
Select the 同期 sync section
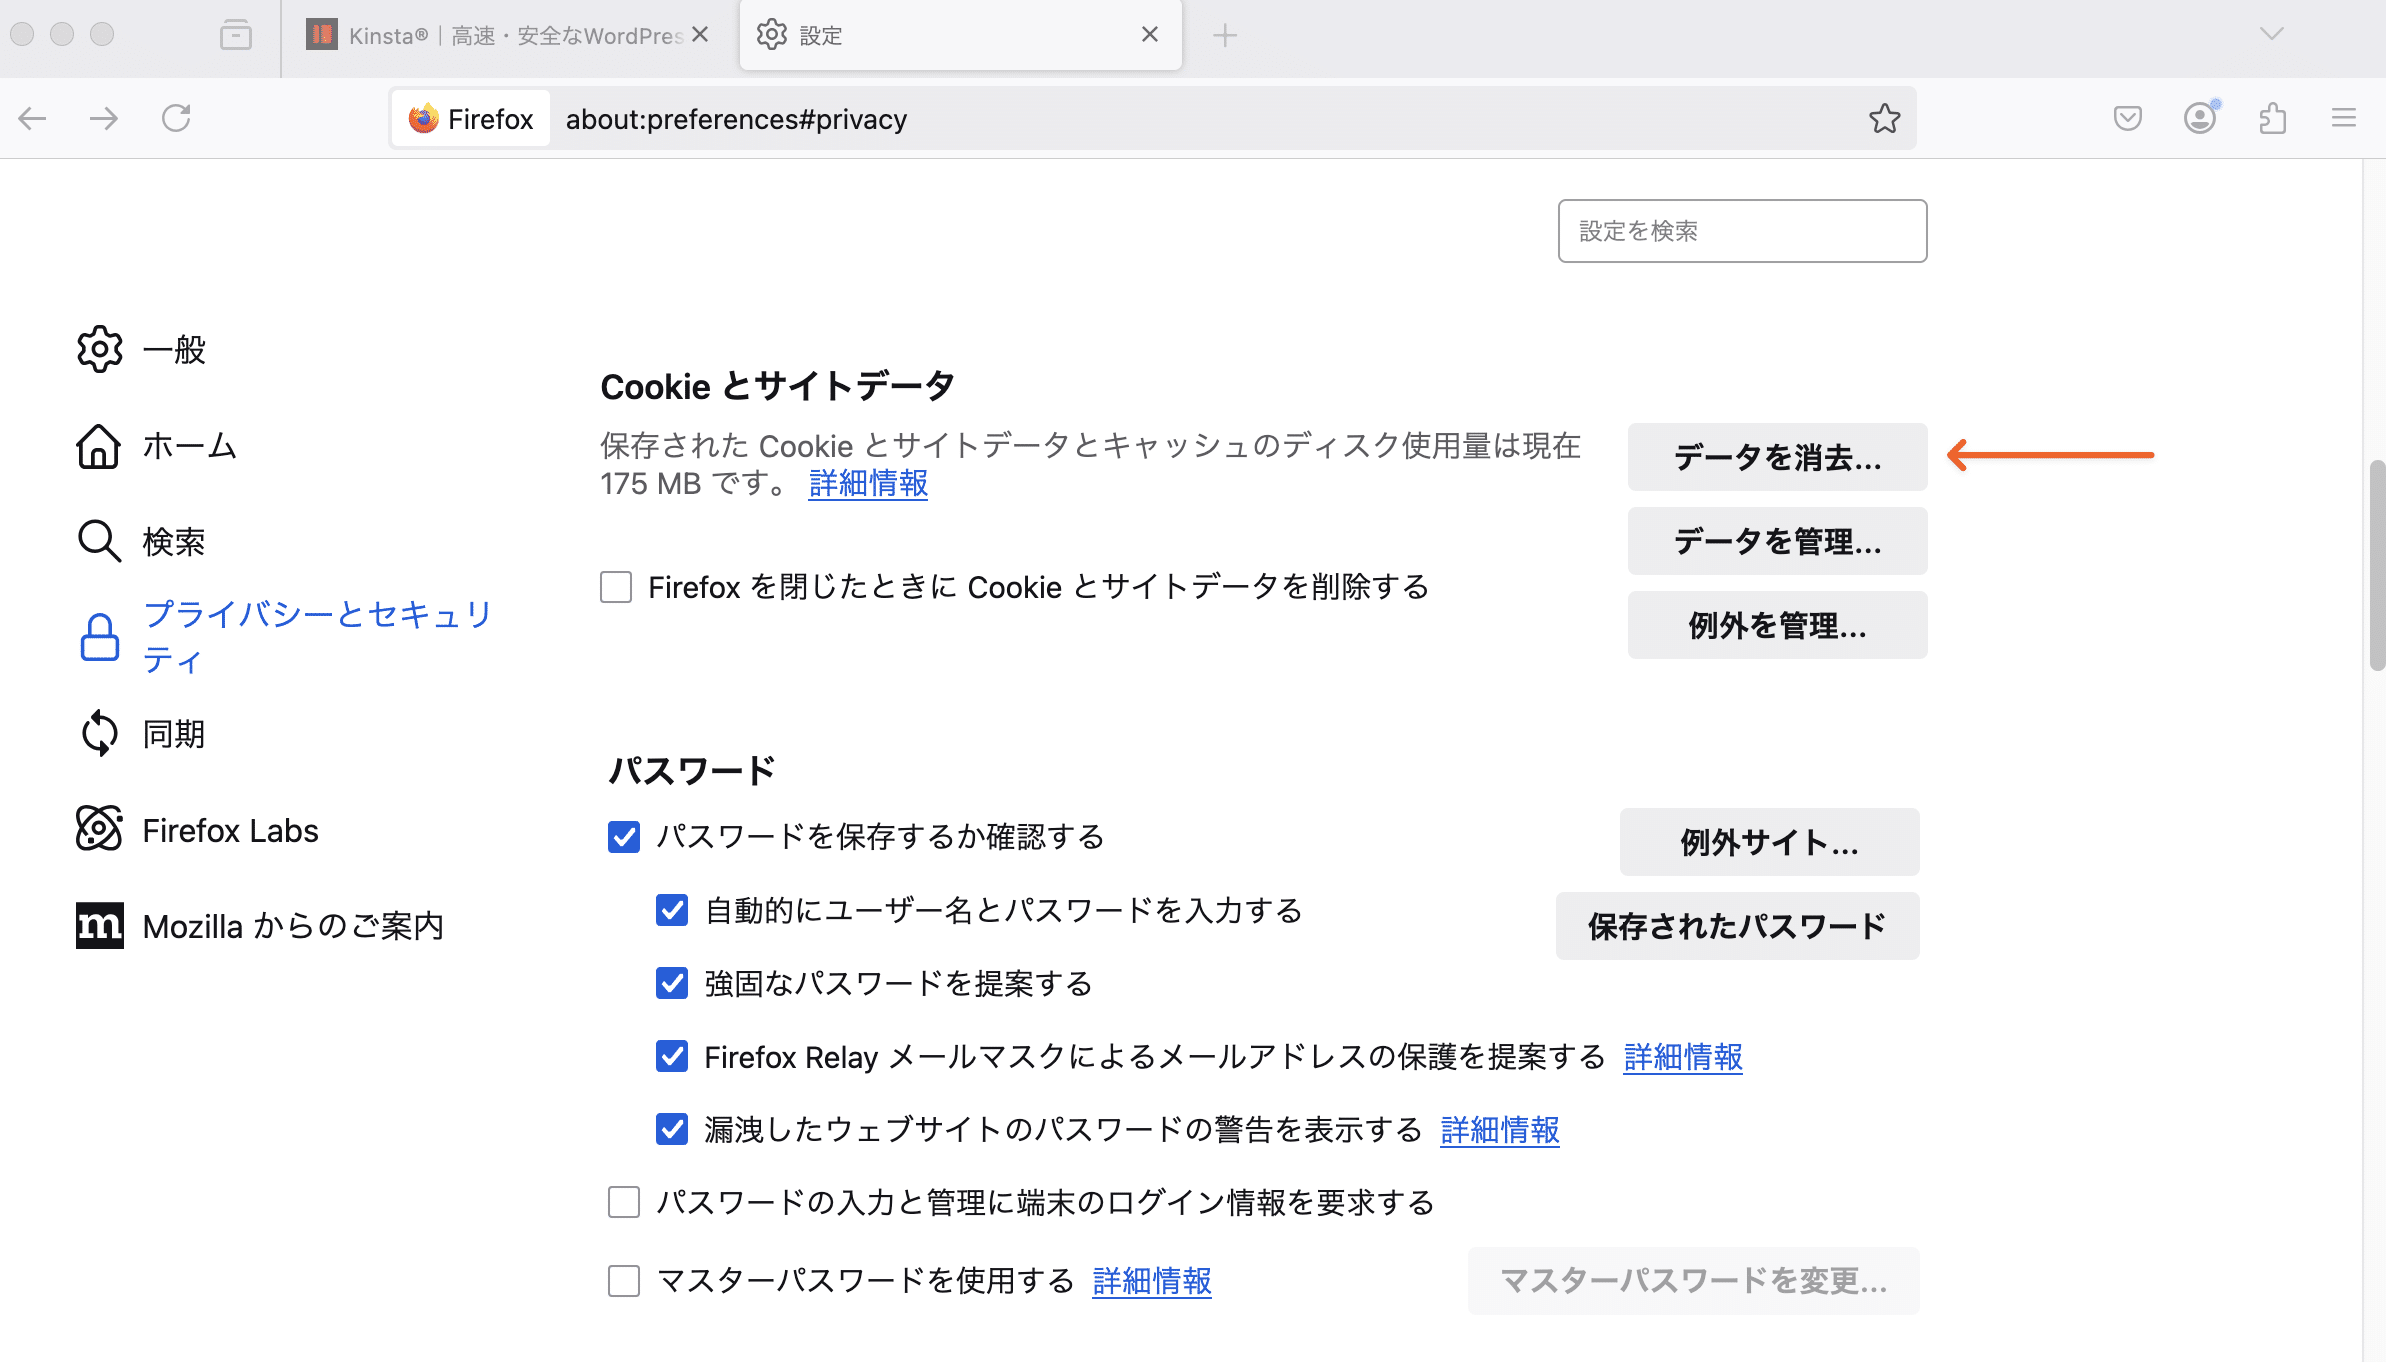(x=172, y=733)
